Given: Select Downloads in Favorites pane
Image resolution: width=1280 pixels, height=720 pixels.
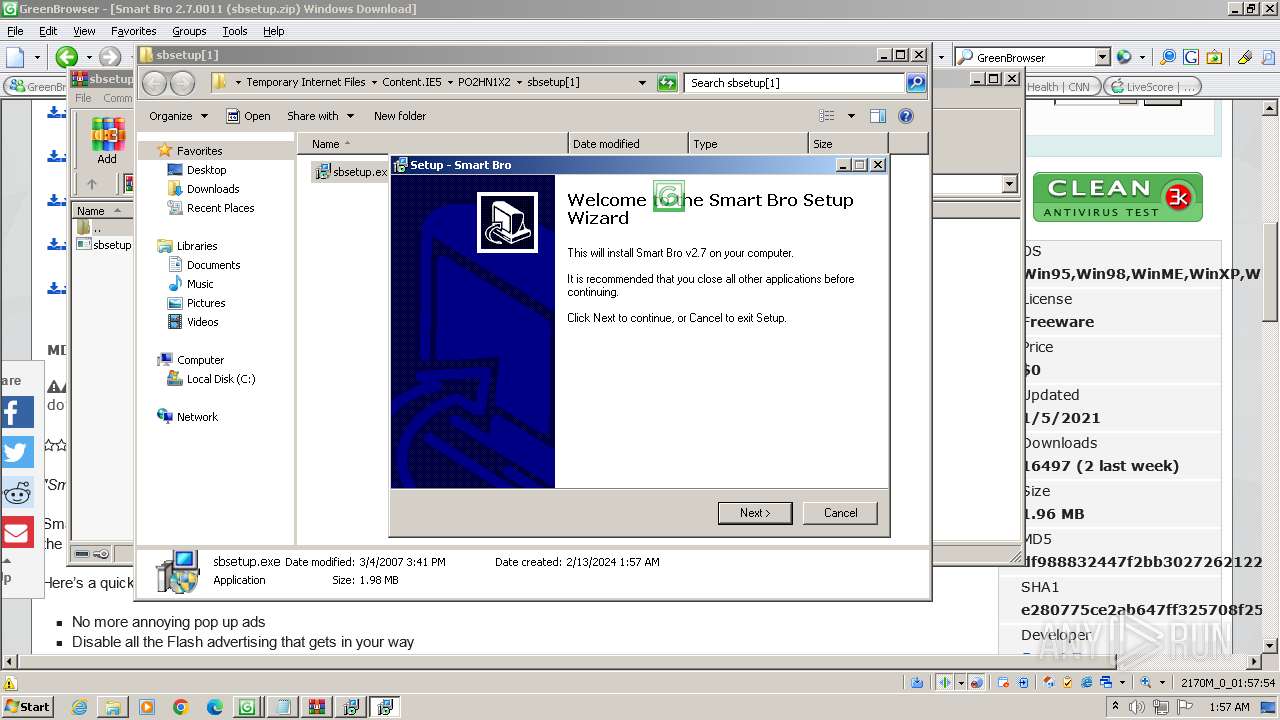Looking at the screenshot, I should [x=213, y=189].
